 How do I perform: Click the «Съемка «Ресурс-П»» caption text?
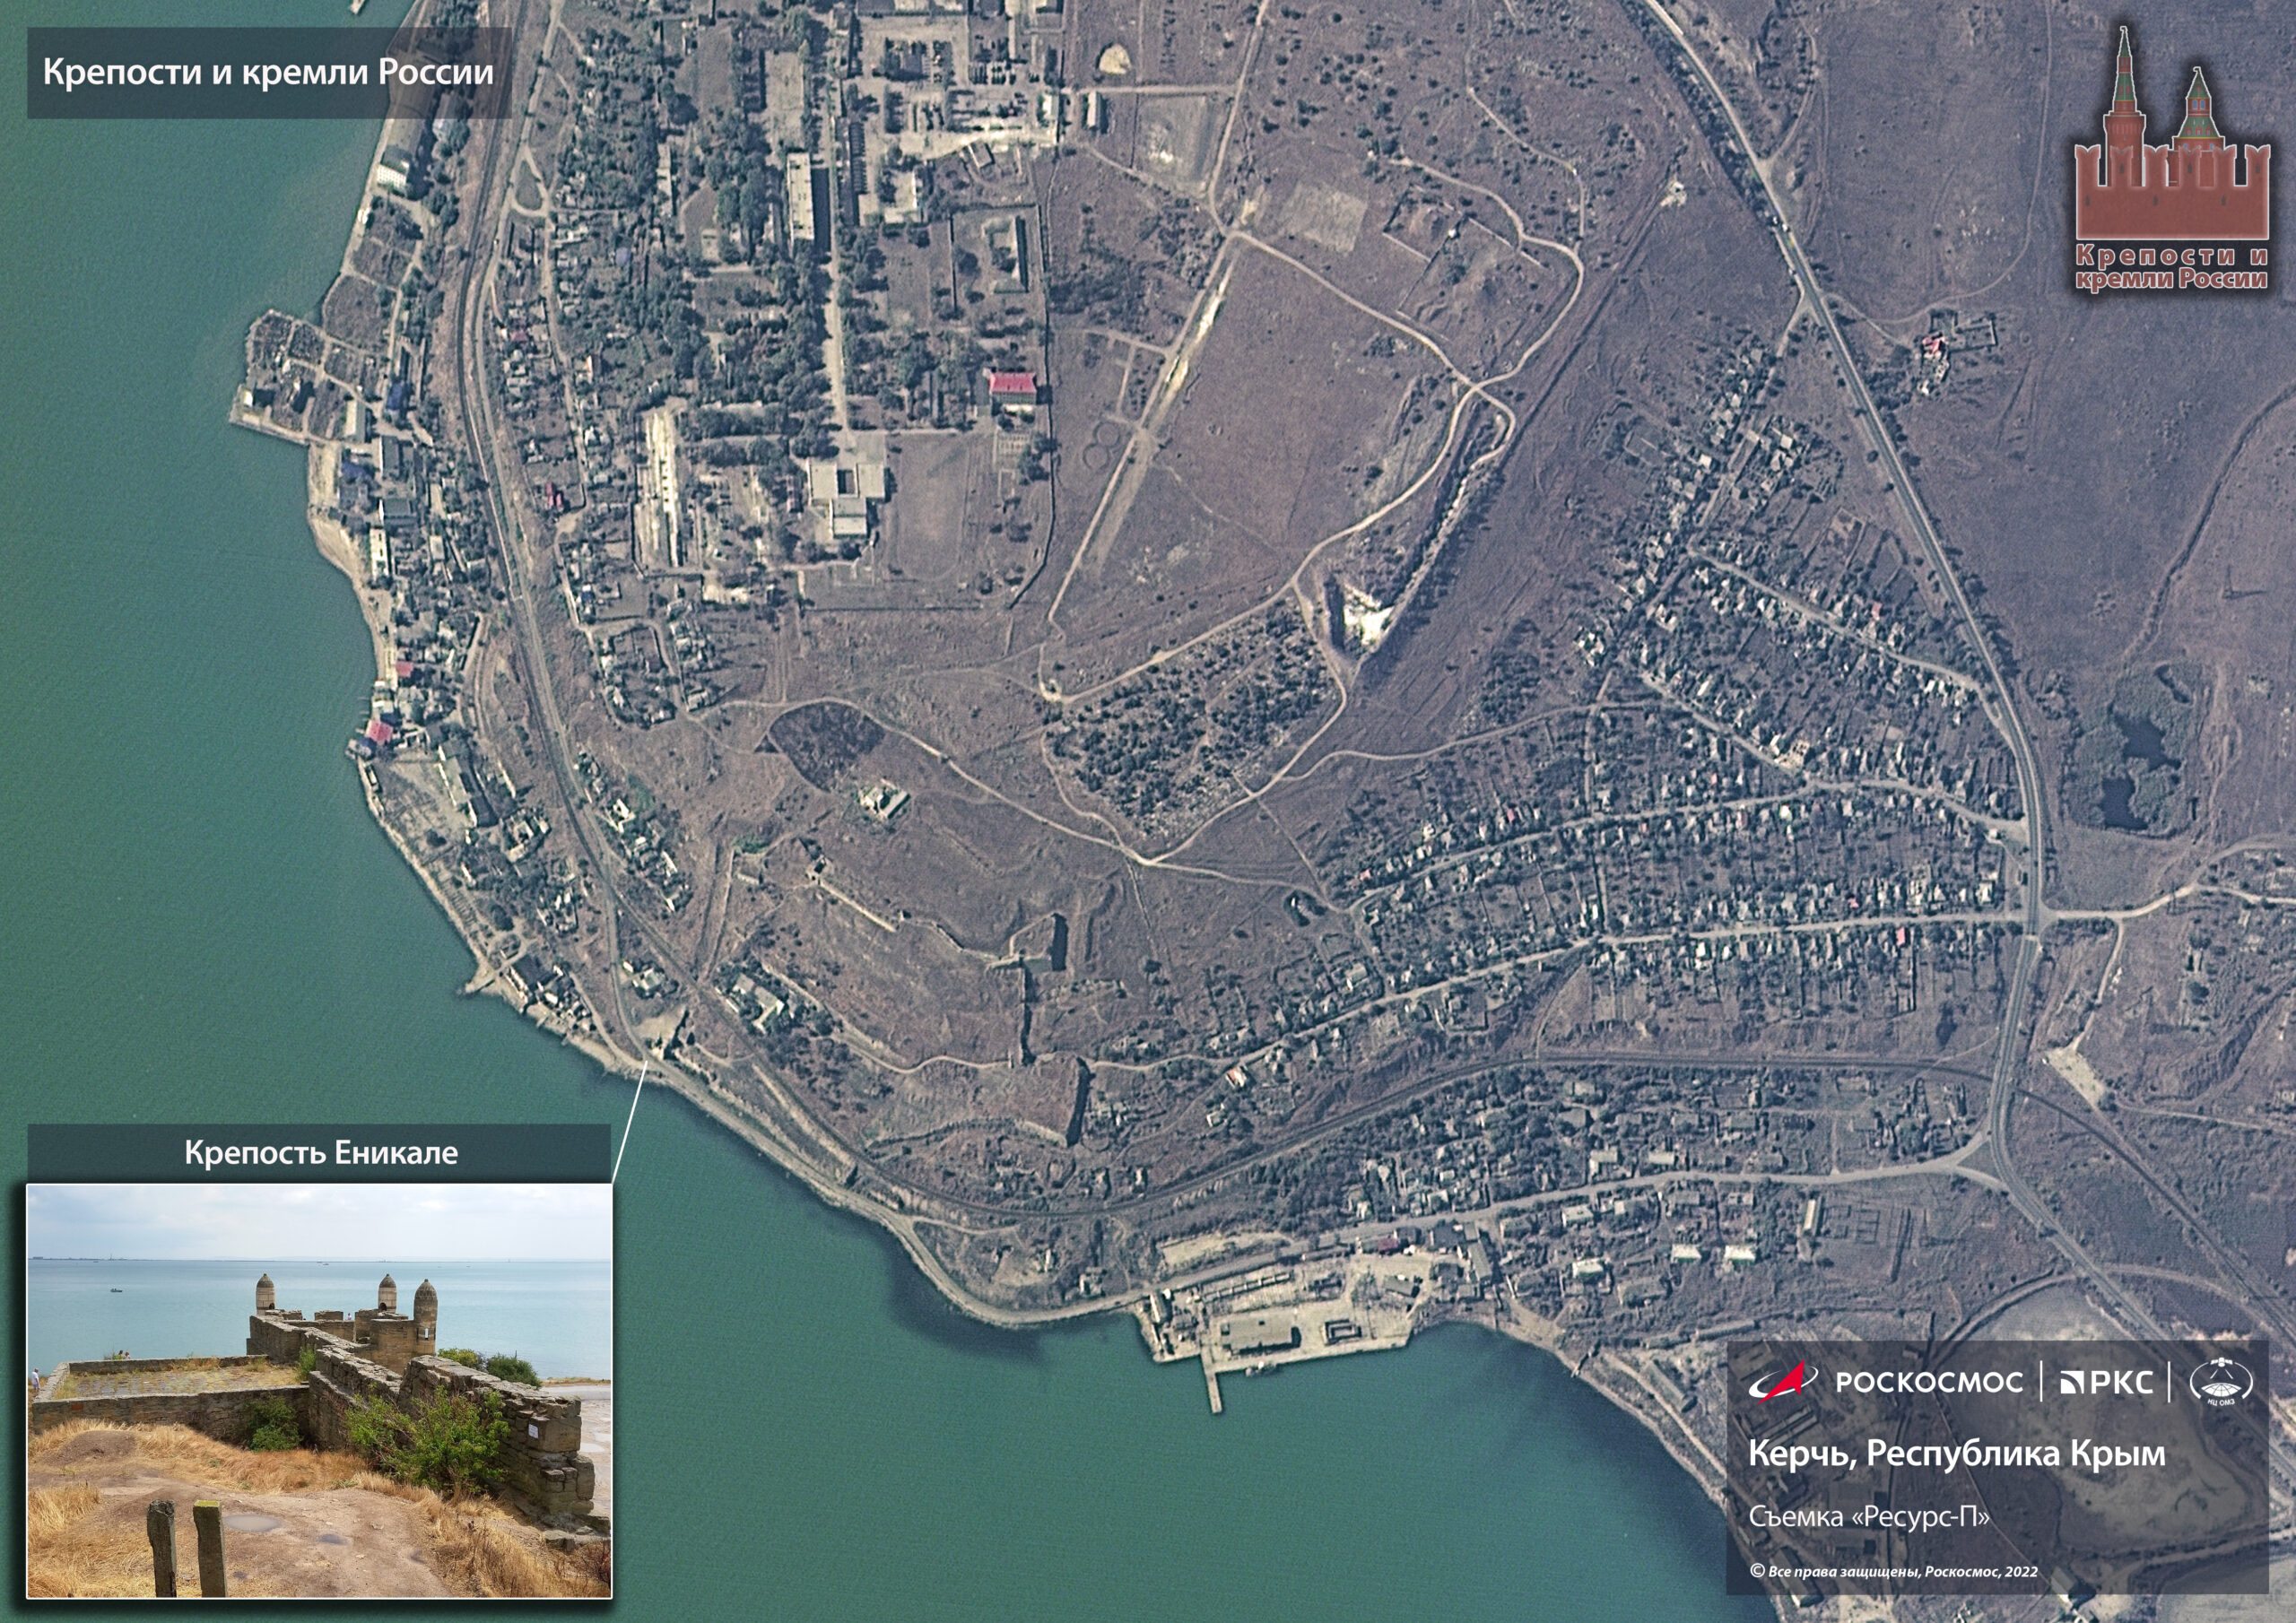pyautogui.click(x=1869, y=1517)
